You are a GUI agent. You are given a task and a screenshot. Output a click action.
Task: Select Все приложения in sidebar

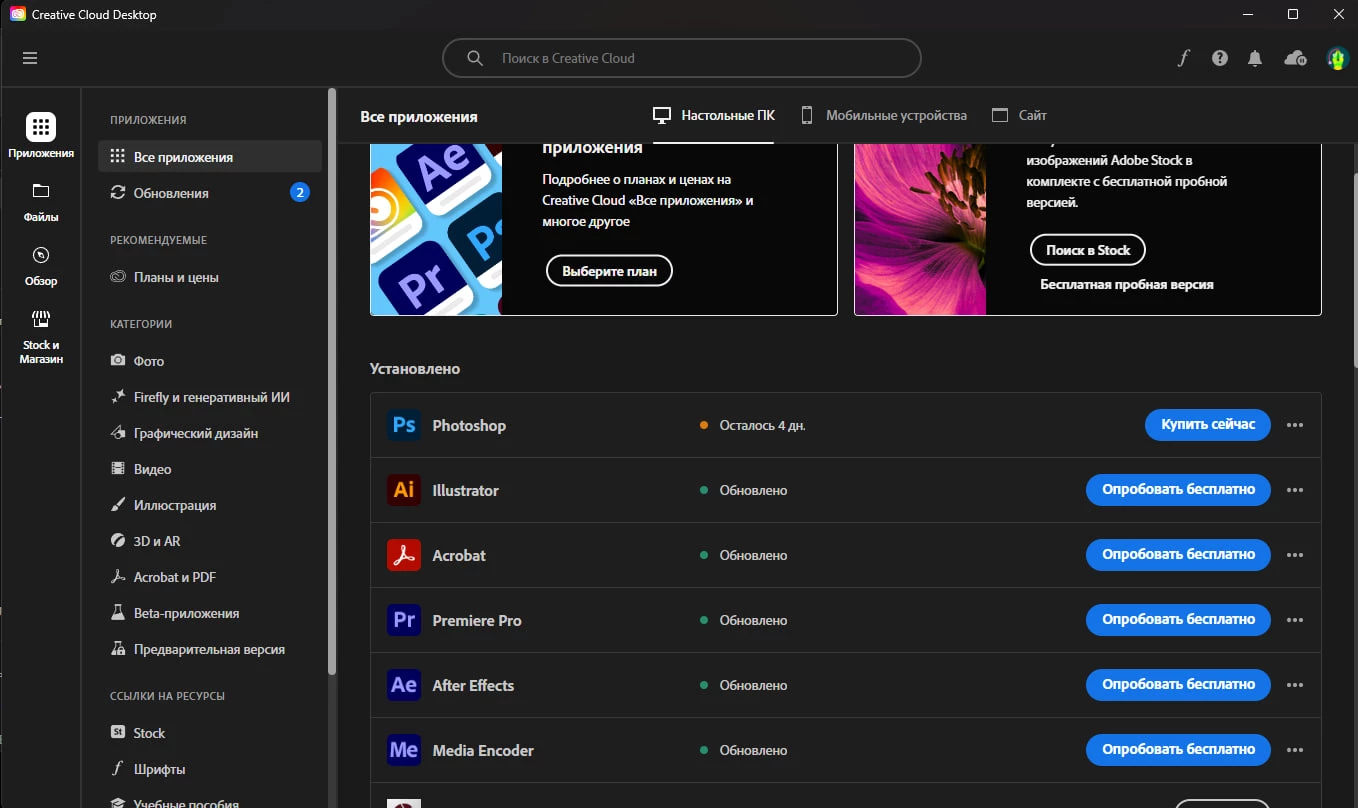point(210,157)
